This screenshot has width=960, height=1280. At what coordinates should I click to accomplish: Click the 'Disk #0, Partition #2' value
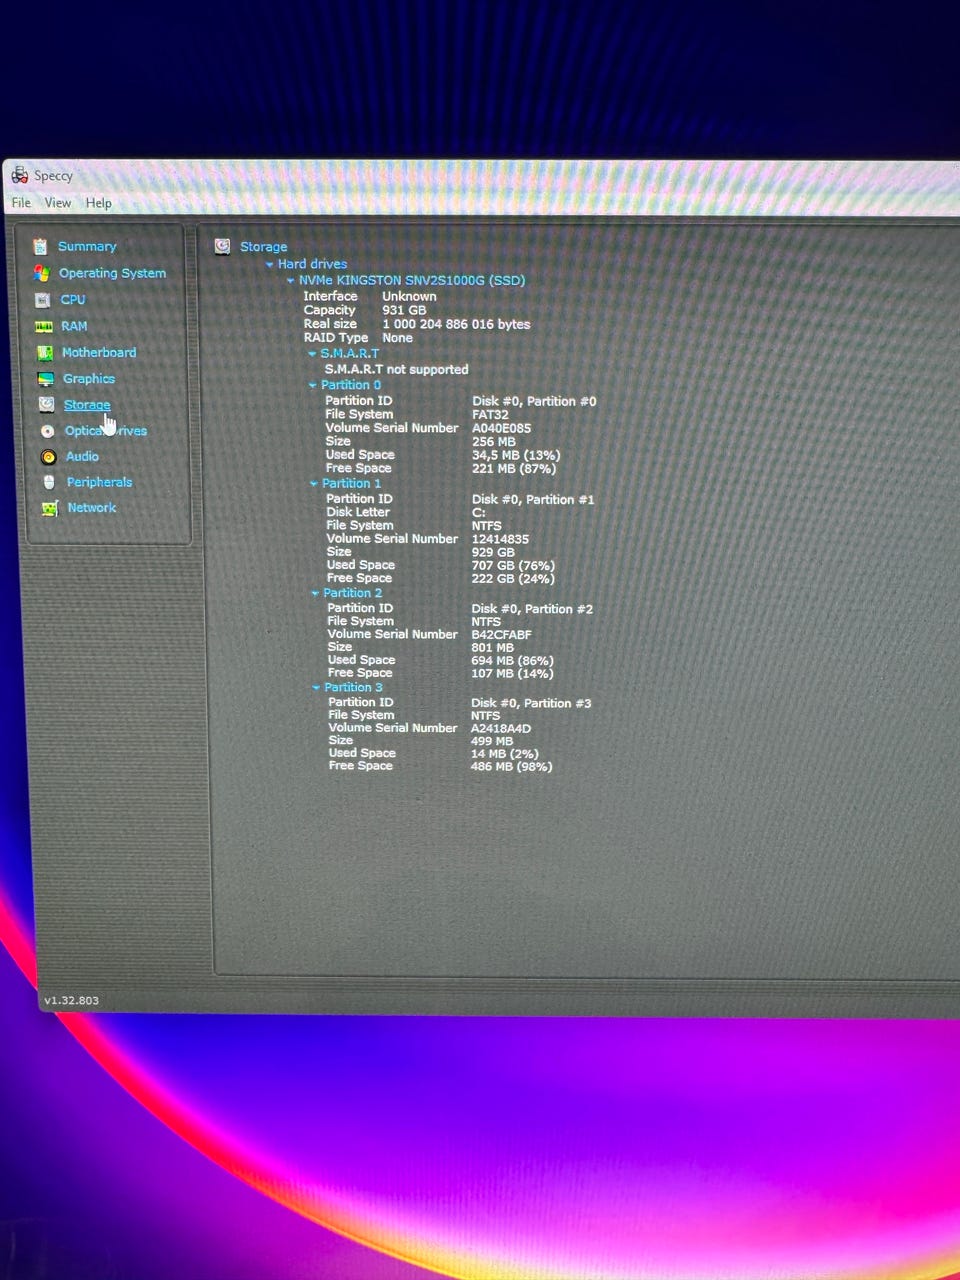coord(532,609)
